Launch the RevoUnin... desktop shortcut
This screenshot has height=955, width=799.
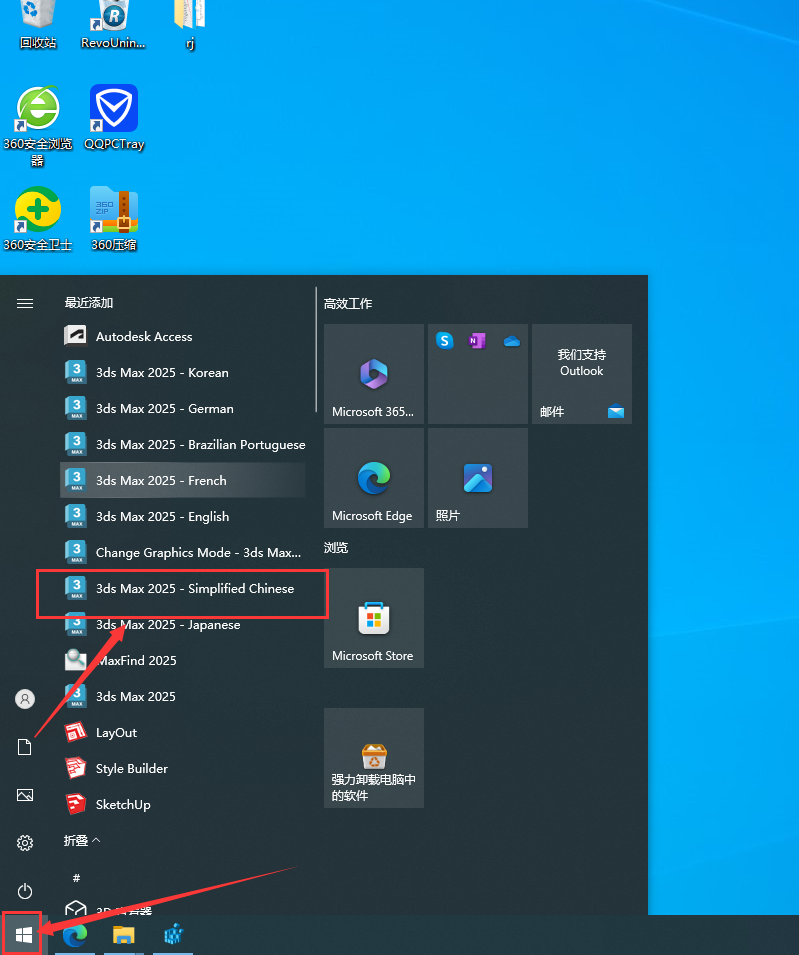tap(113, 24)
